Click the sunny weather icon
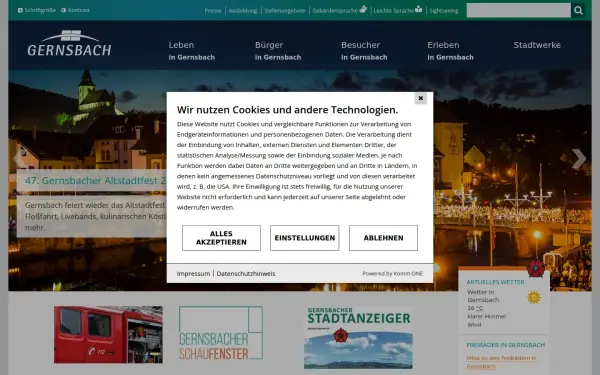This screenshot has height=375, width=600. (x=534, y=297)
